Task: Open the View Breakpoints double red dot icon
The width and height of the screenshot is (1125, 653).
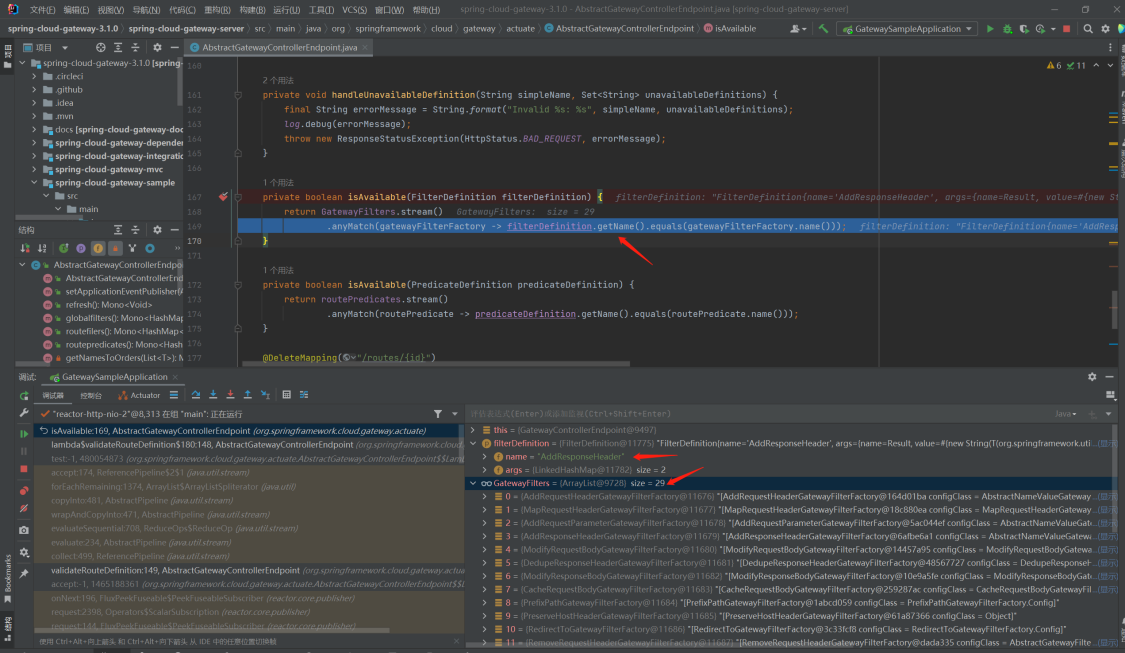Action: click(x=24, y=491)
